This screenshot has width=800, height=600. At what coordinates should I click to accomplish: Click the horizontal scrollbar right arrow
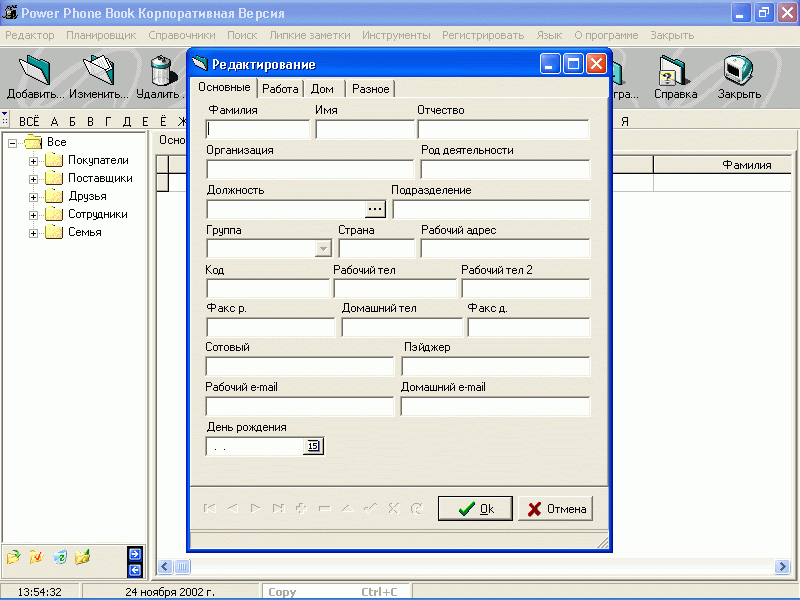782,566
